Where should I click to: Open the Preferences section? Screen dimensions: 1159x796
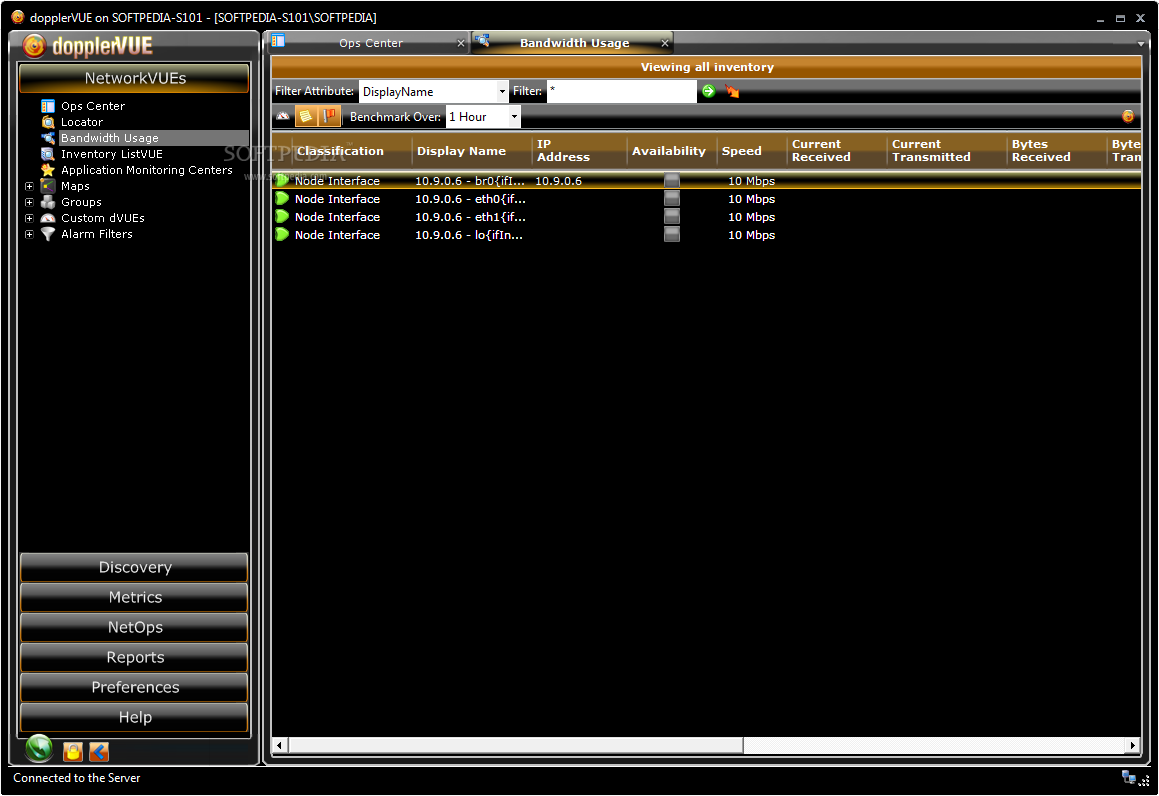click(135, 687)
